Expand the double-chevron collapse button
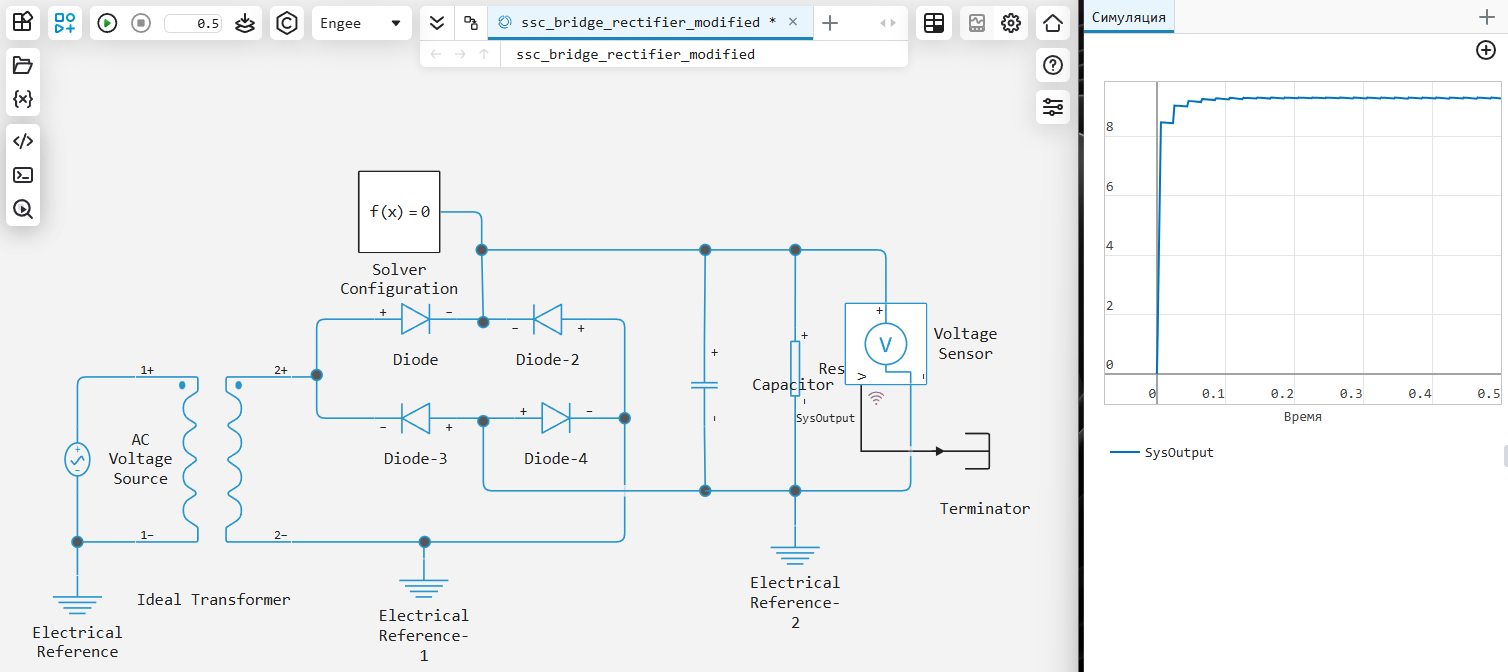 (436, 23)
